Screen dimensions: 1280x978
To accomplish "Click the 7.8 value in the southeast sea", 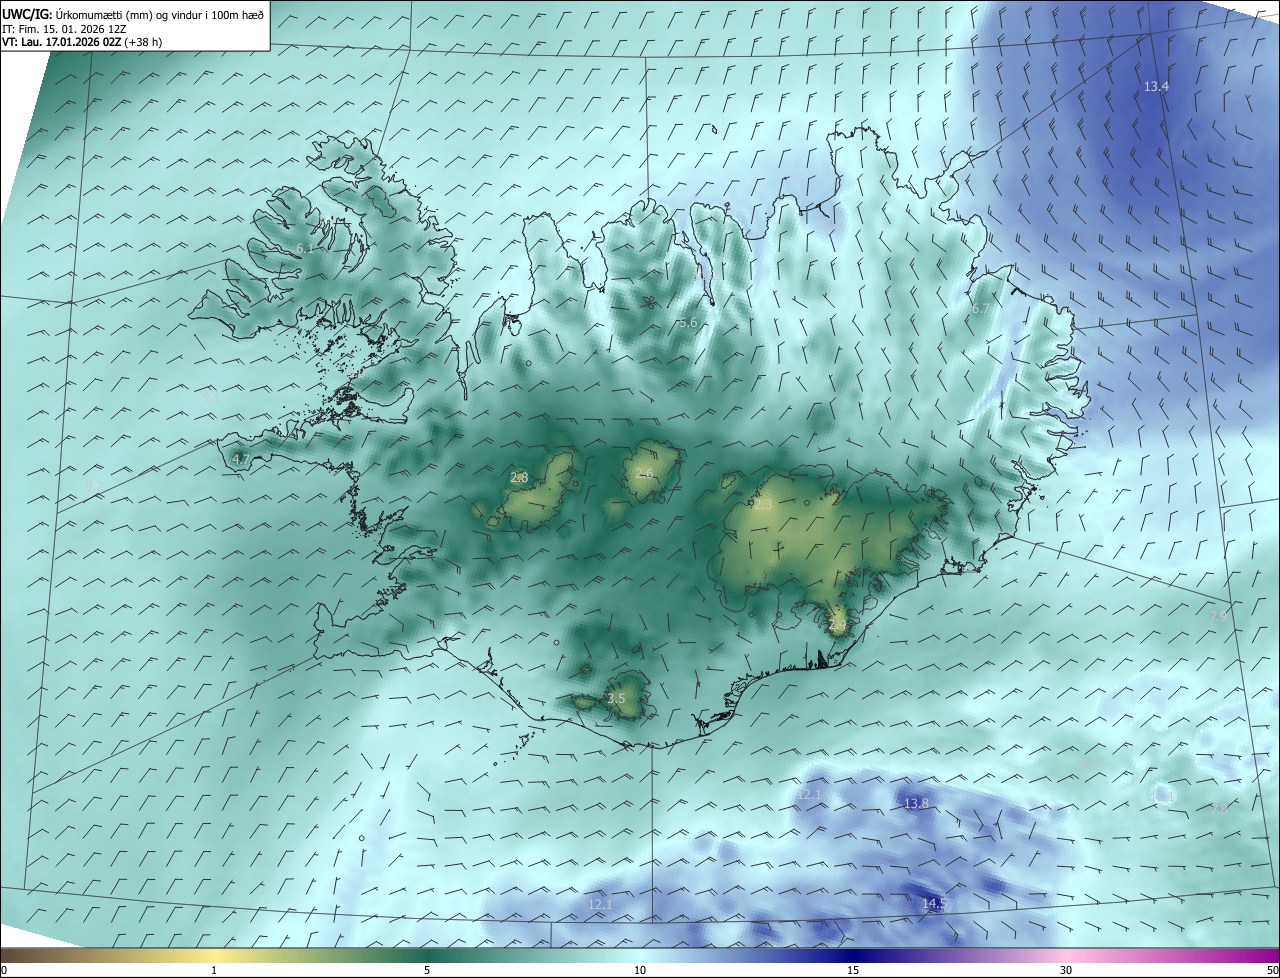I will [x=1218, y=809].
